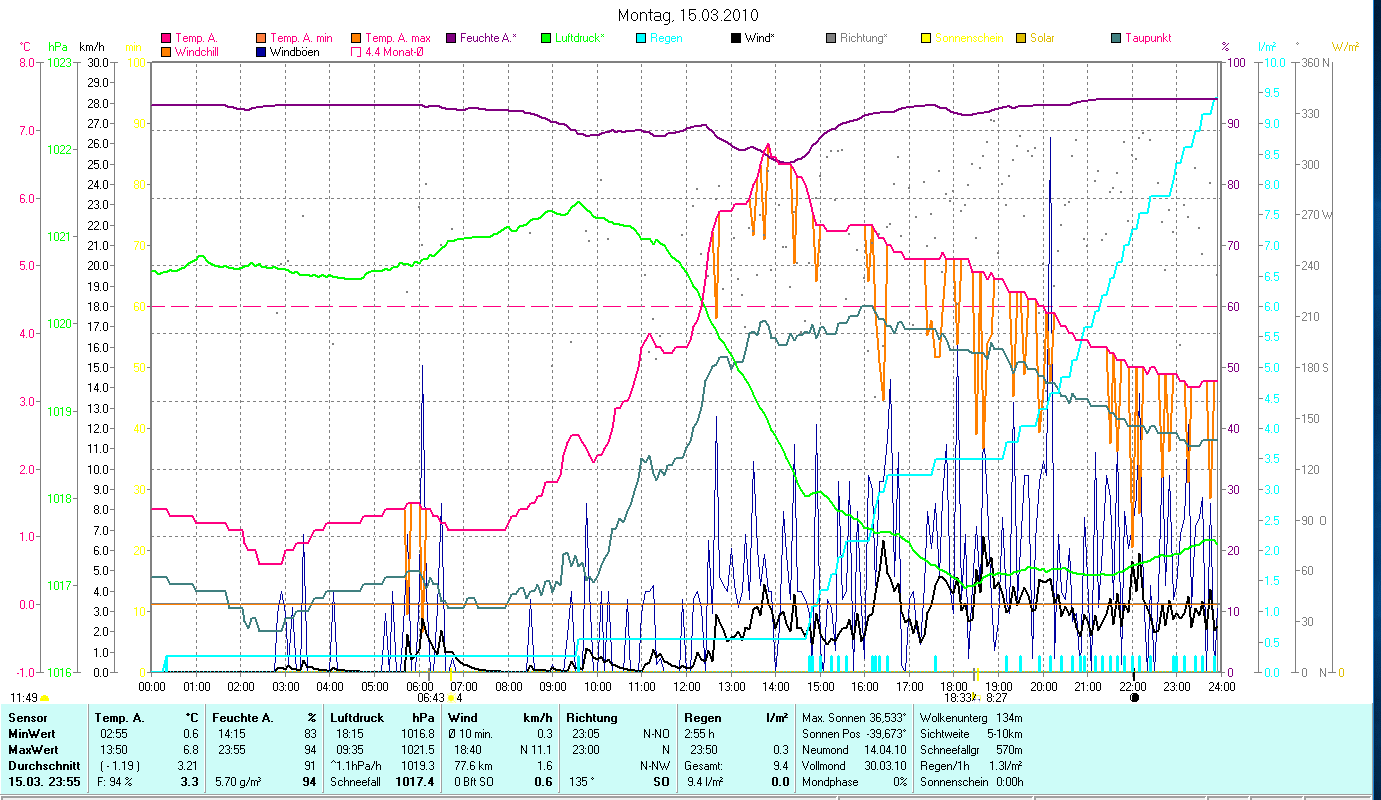
Task: Click the gray Richtung legend square
Action: 831,38
